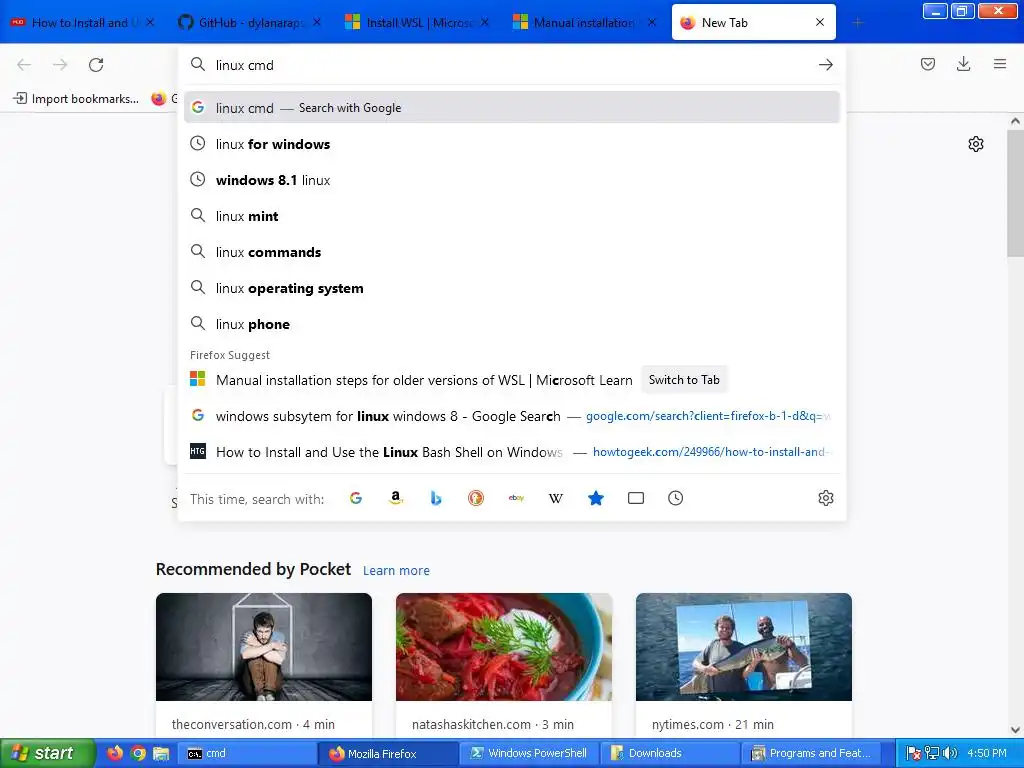Viewport: 1024px width, 768px height.
Task: Click inside the address bar text field
Action: click(511, 65)
